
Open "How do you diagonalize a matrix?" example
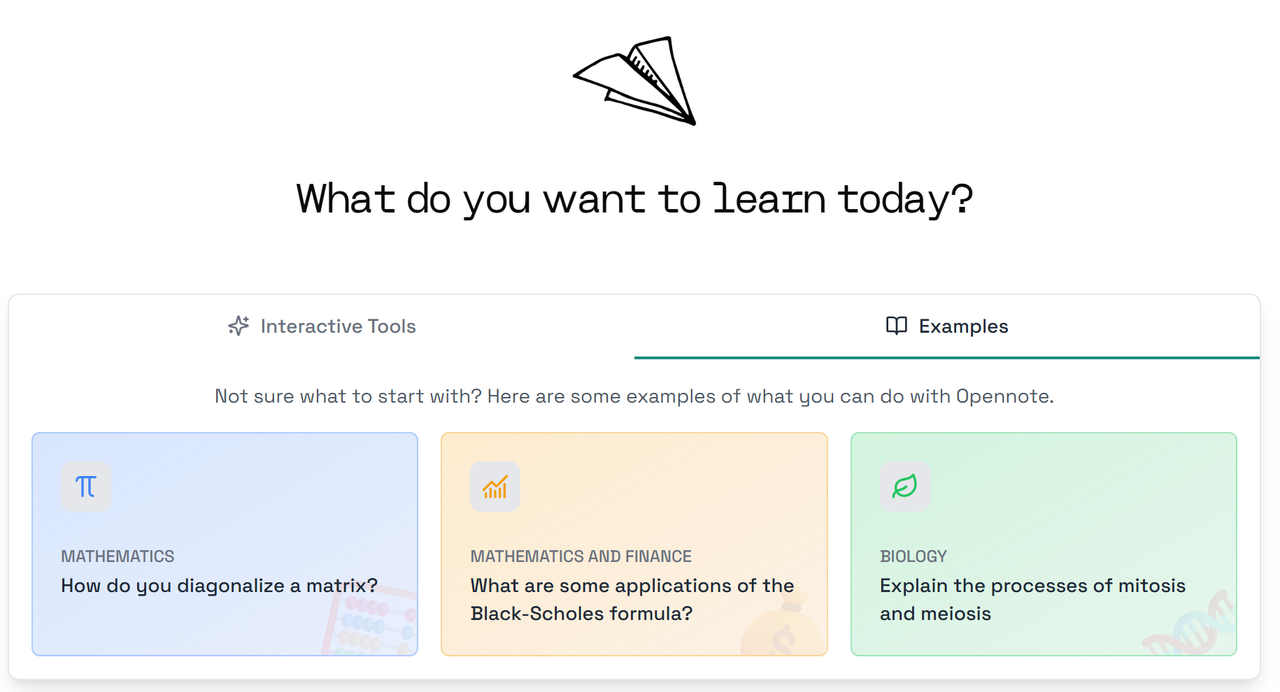tap(219, 586)
